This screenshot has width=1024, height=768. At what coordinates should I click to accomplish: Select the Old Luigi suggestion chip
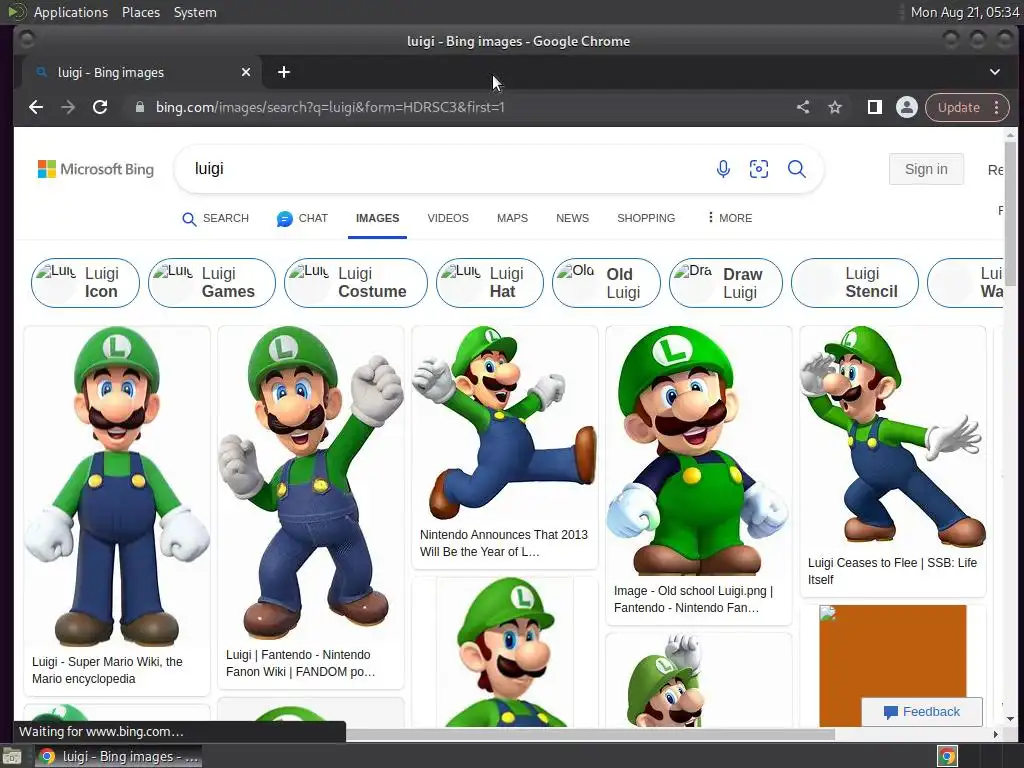pyautogui.click(x=606, y=283)
